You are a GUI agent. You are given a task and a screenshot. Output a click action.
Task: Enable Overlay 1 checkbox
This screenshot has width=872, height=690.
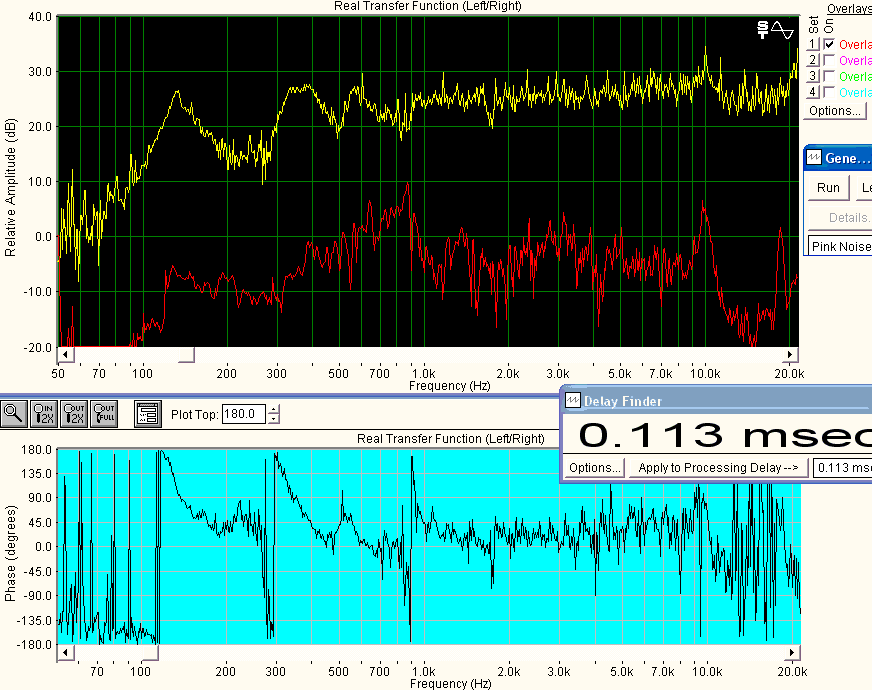pyautogui.click(x=829, y=44)
